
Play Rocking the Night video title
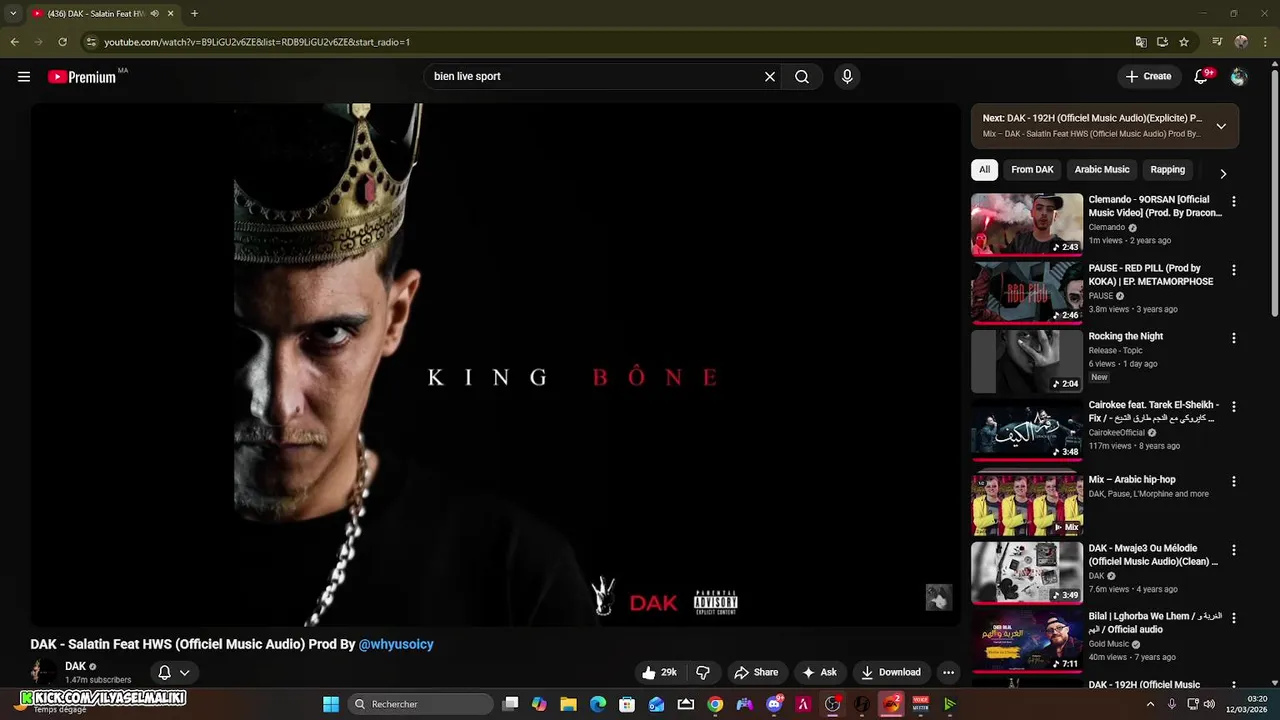click(x=1126, y=336)
